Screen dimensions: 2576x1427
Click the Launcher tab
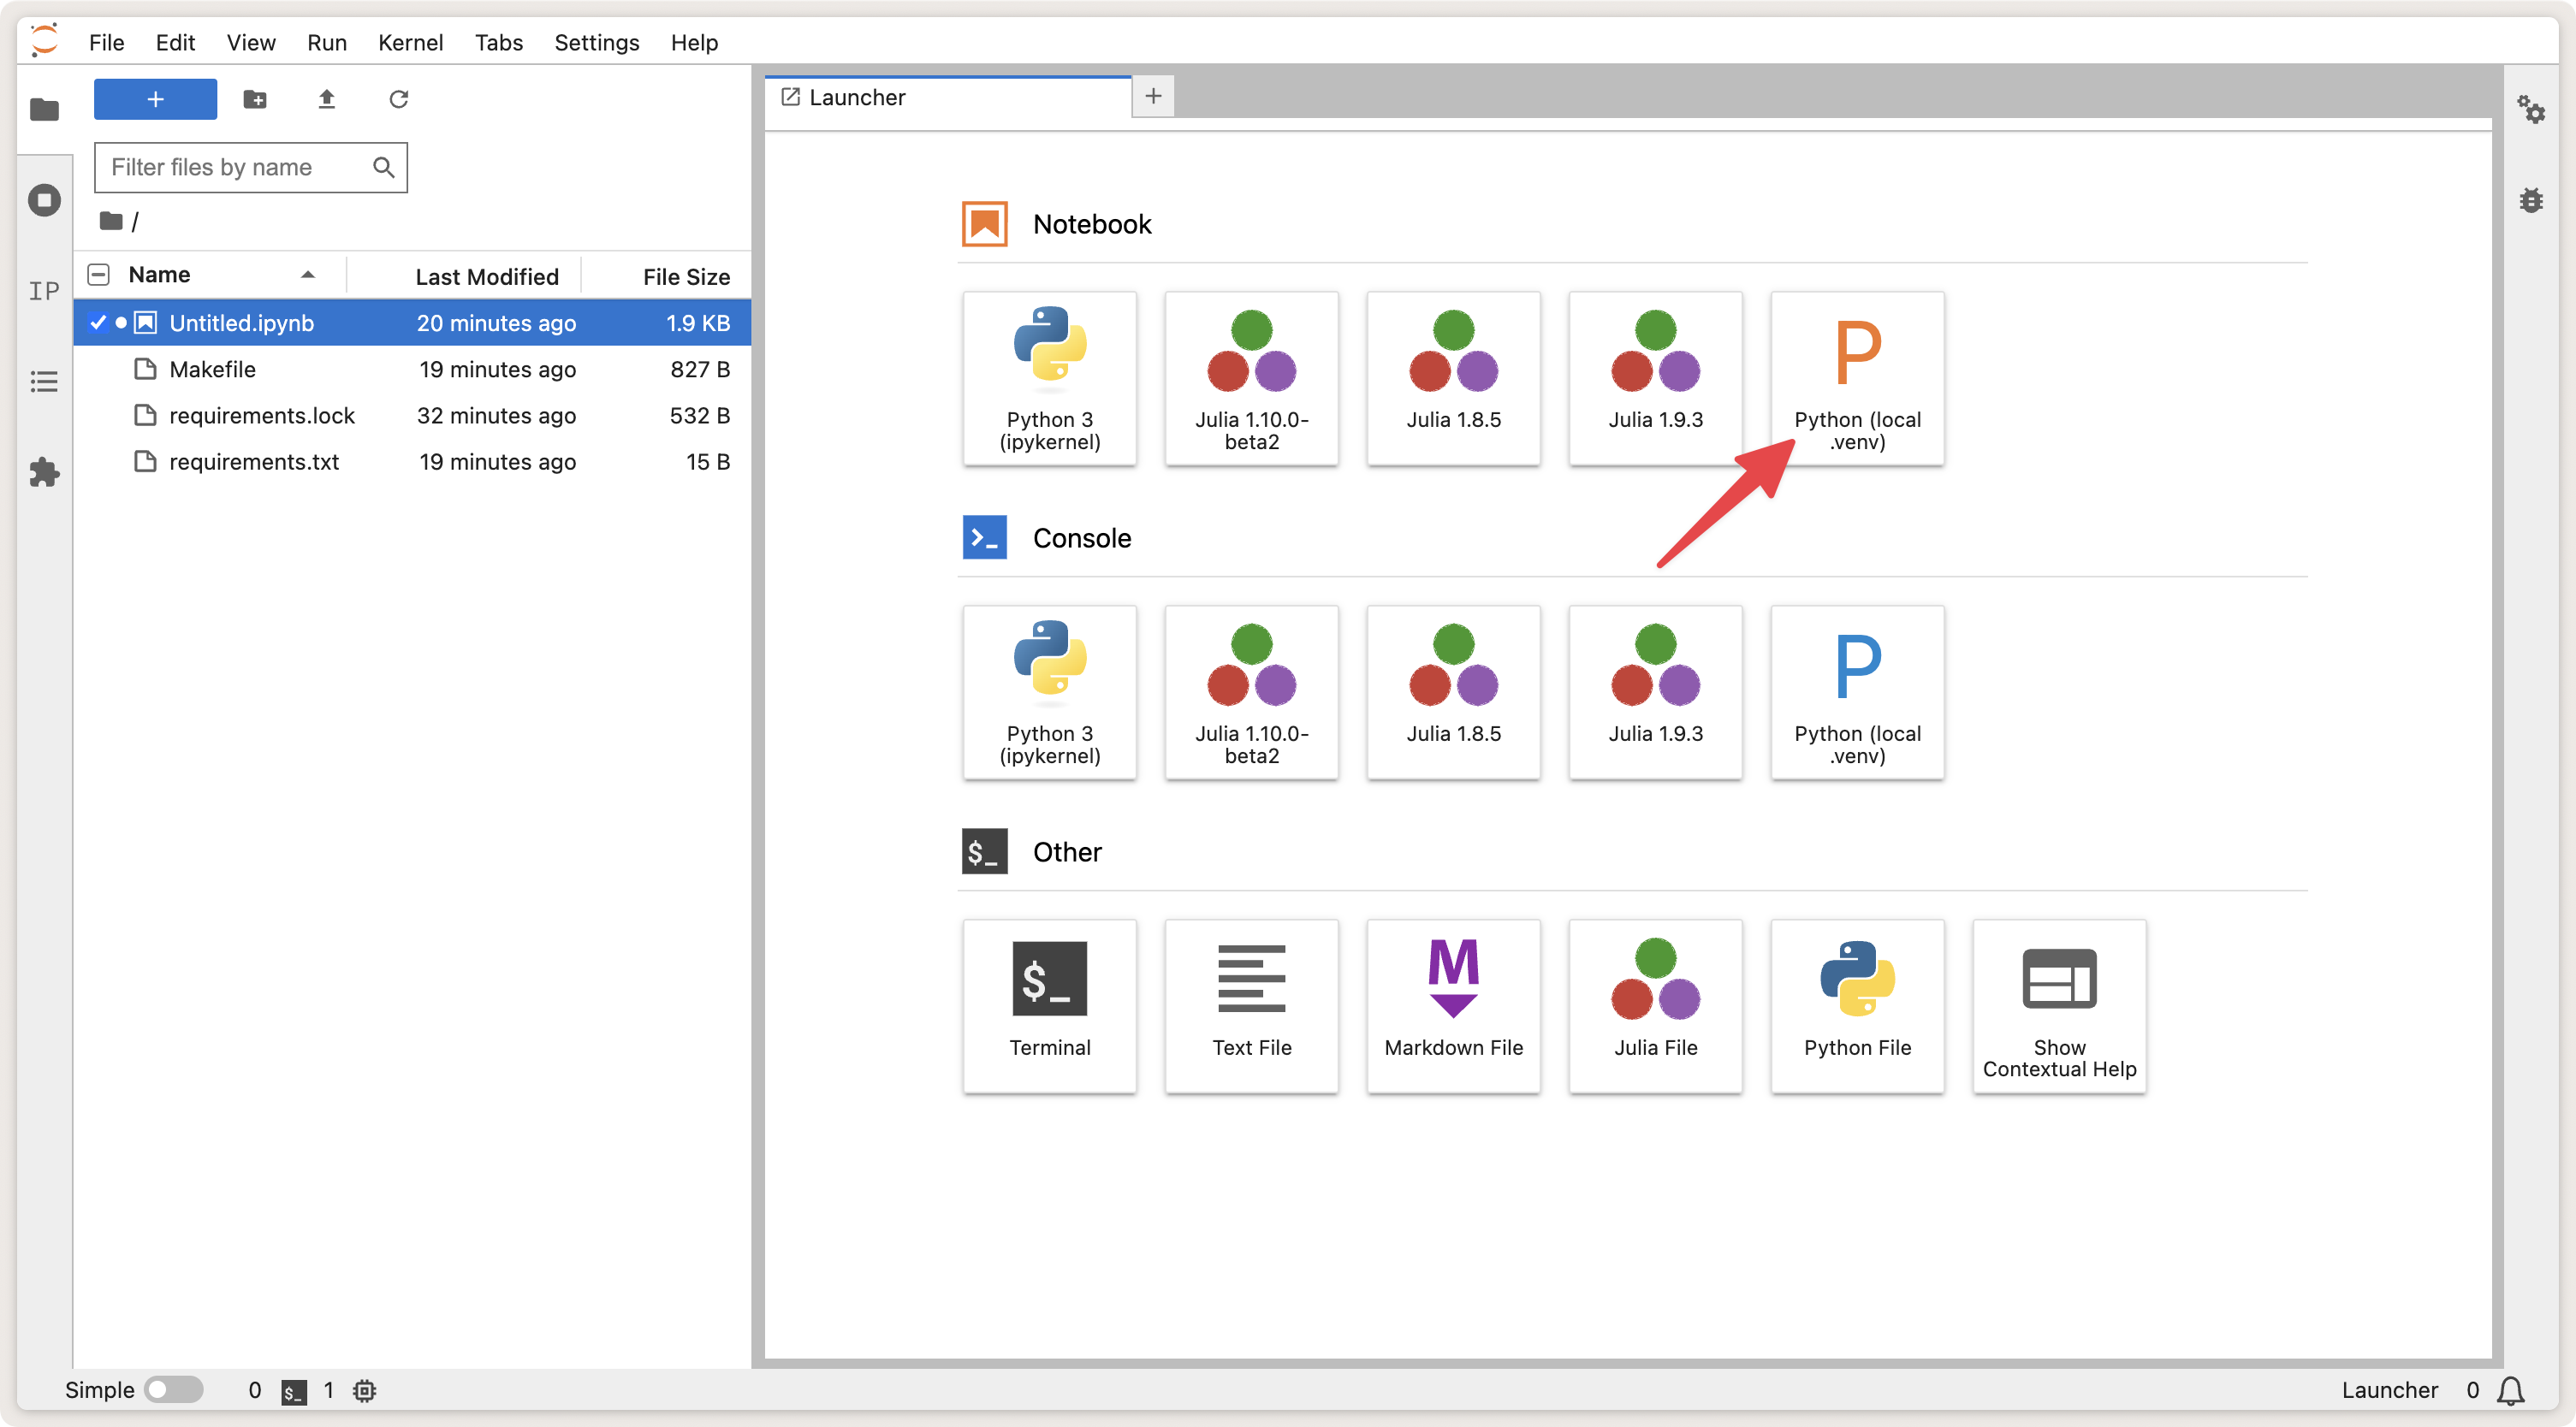pos(856,97)
